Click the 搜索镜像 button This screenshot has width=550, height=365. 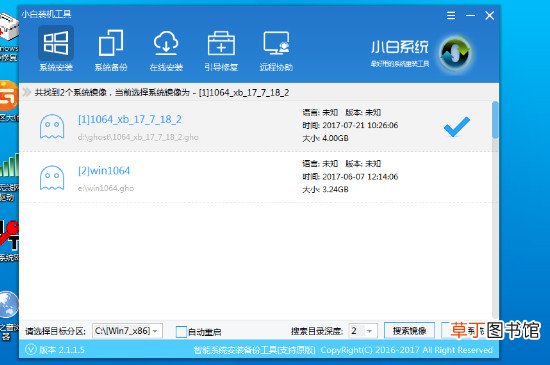[x=409, y=331]
